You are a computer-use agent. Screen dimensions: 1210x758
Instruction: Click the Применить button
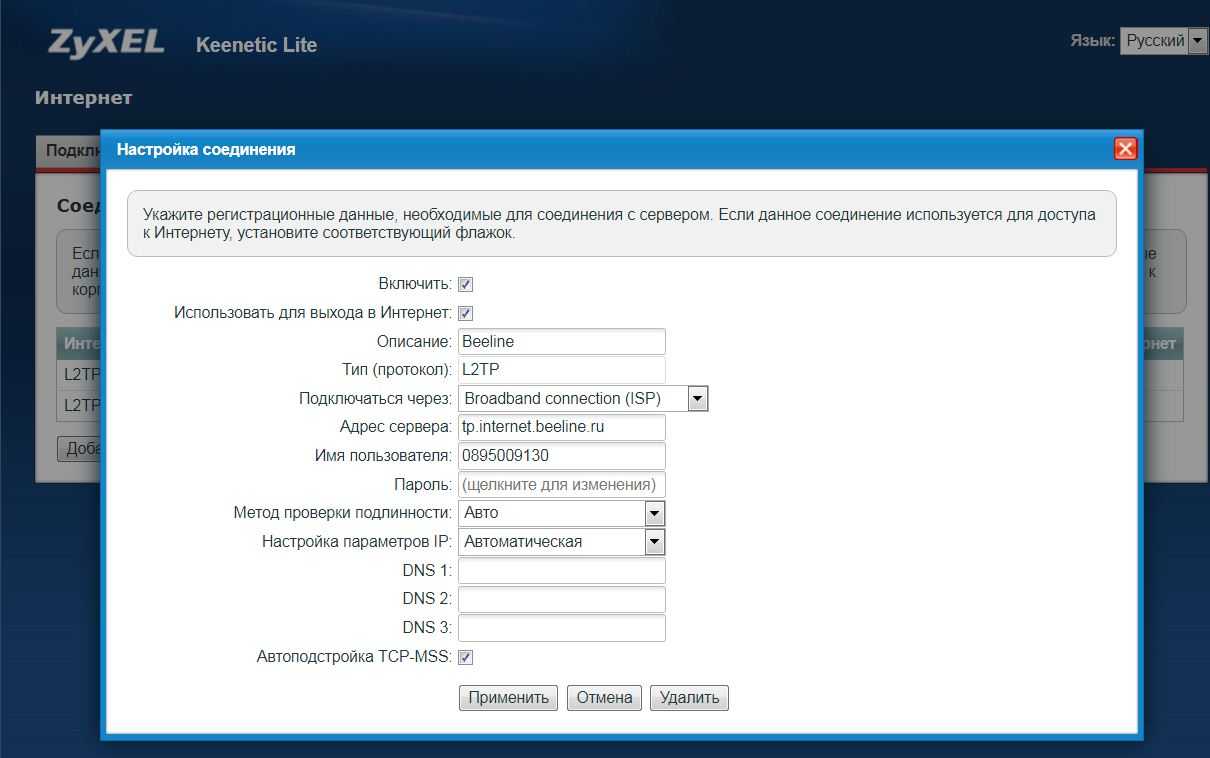pyautogui.click(x=509, y=698)
